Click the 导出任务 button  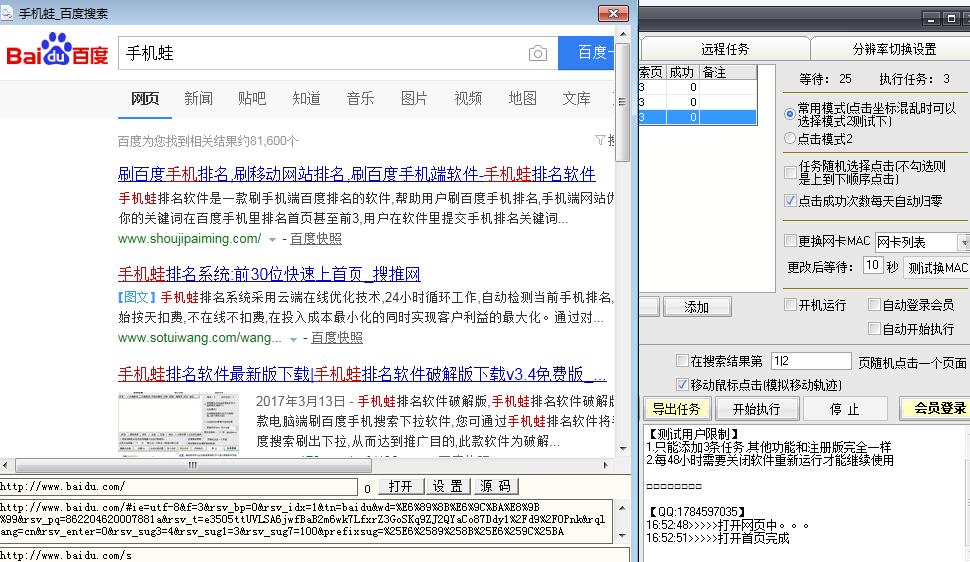(679, 409)
